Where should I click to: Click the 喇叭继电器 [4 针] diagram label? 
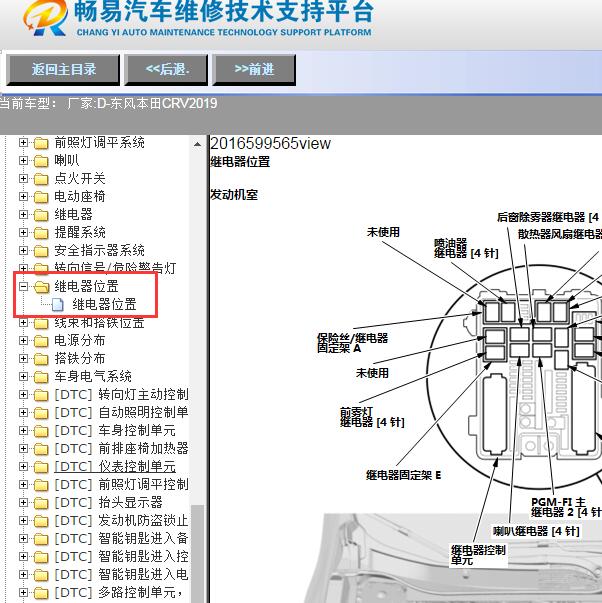pos(536,531)
